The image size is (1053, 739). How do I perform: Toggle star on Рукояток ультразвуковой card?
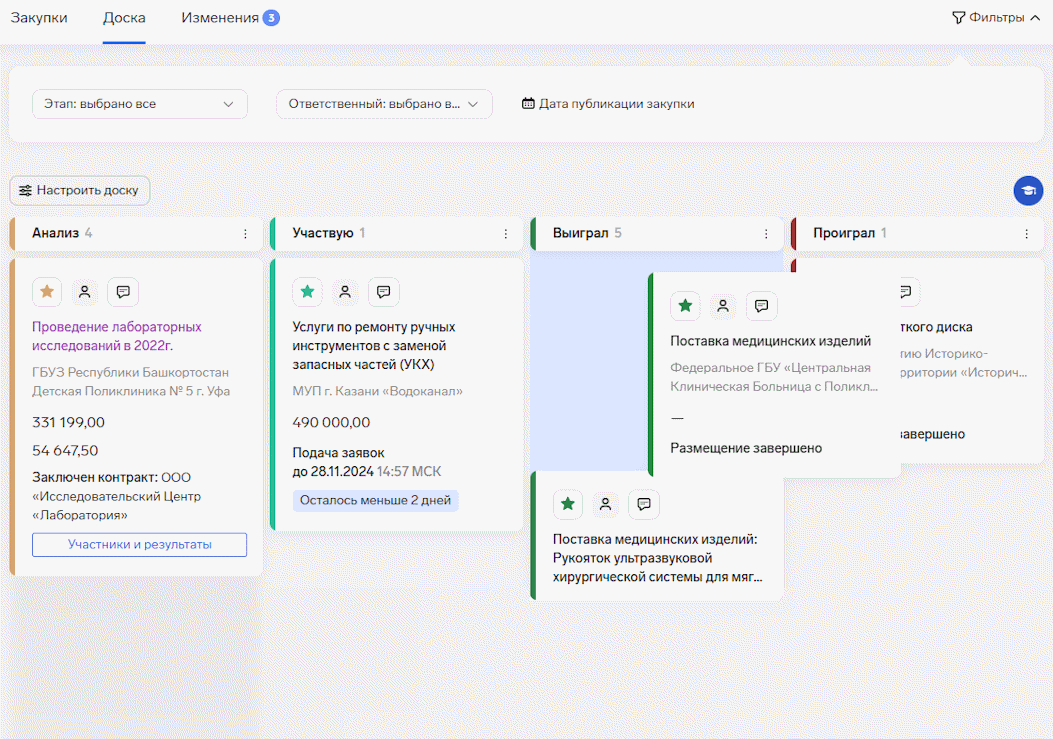[x=568, y=505]
